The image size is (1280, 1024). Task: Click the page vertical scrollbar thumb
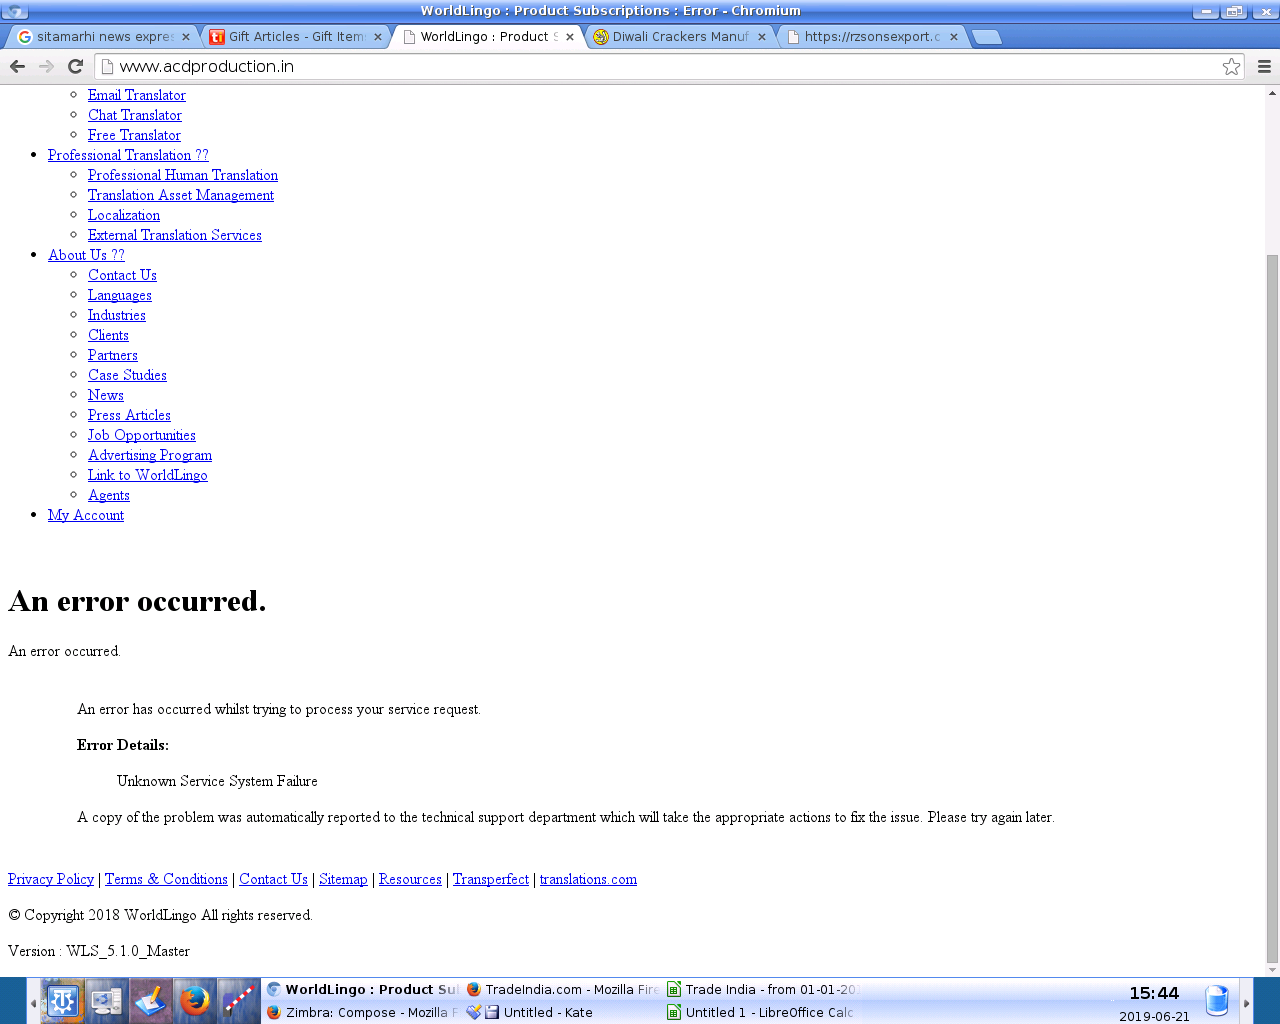1272,608
